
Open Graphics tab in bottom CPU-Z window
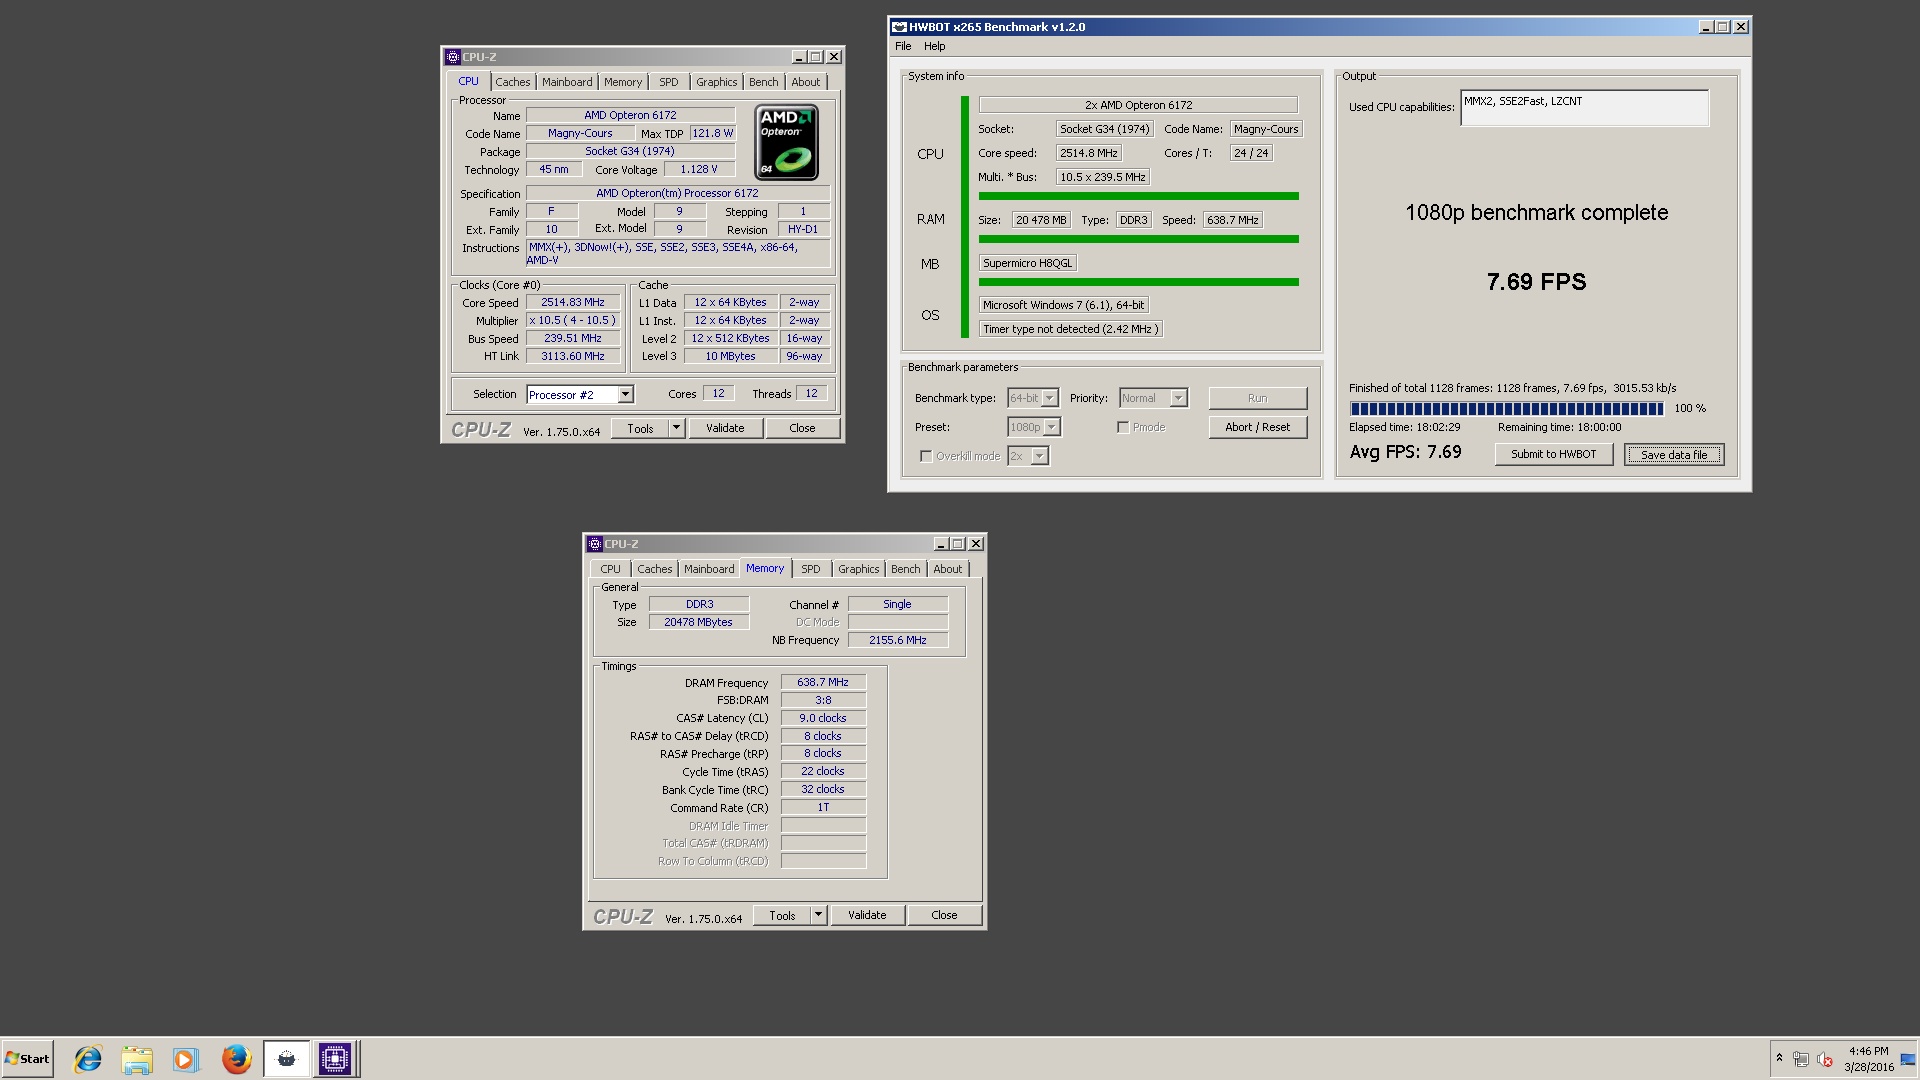[858, 569]
